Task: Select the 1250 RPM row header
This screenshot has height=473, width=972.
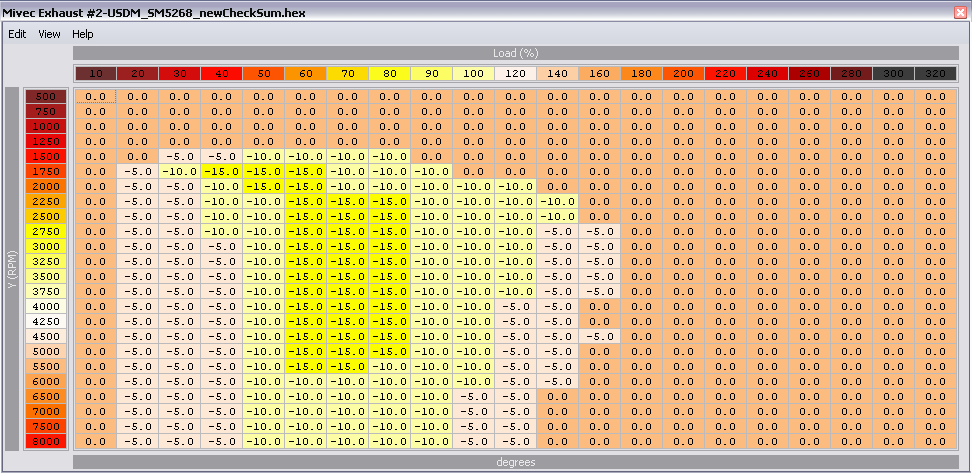Action: [x=45, y=141]
